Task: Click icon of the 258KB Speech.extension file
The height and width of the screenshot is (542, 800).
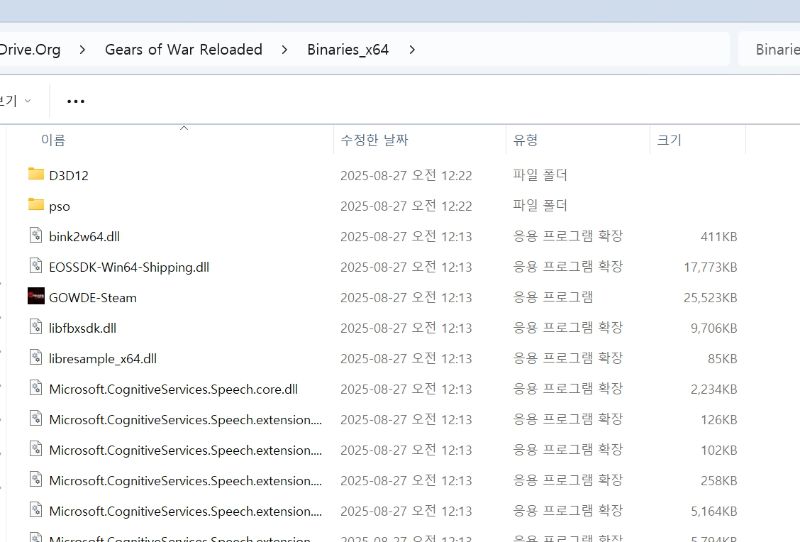Action: click(x=36, y=480)
